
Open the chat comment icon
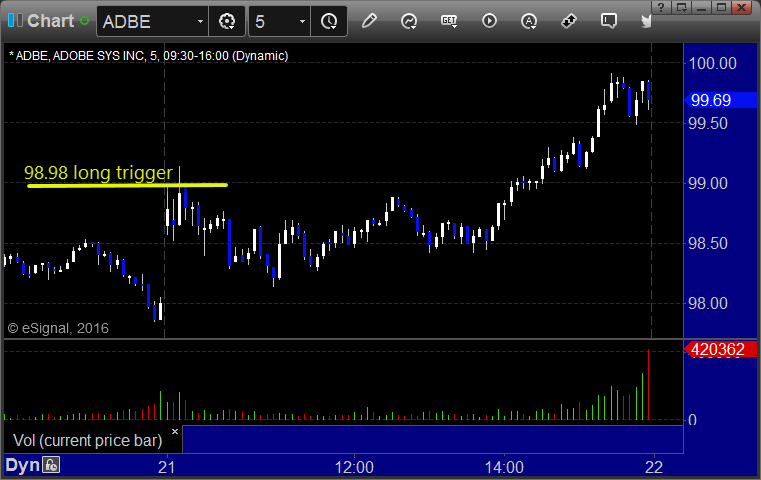(x=609, y=21)
